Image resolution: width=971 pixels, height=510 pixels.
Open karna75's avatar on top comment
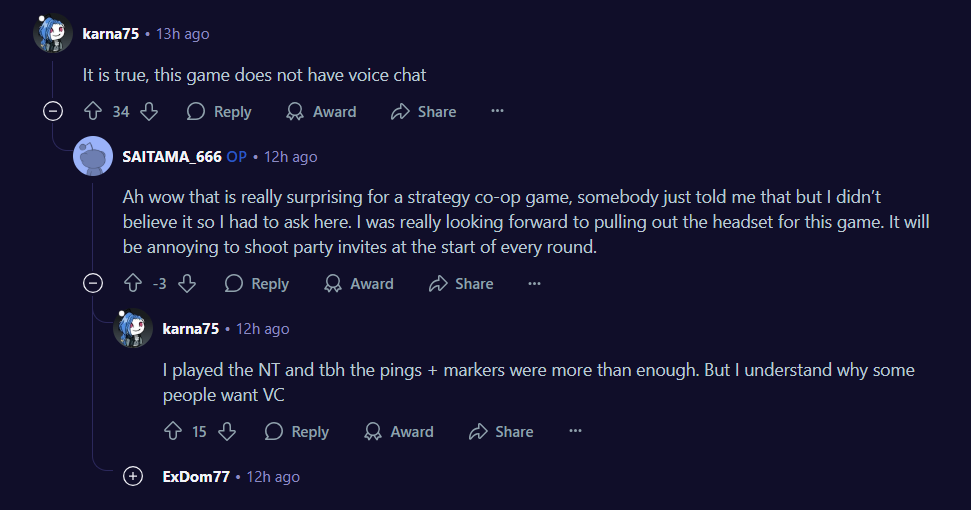(x=53, y=34)
